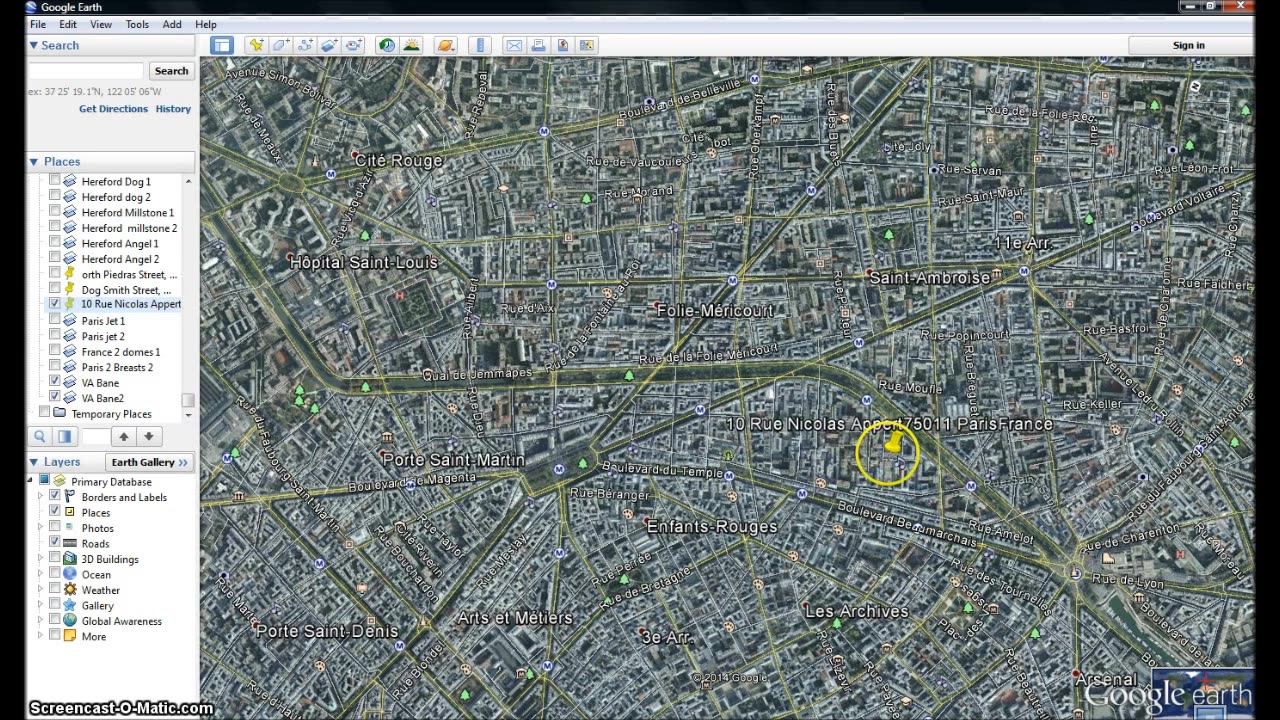Expand the Weather layer node
This screenshot has width=1280, height=720.
[41, 590]
